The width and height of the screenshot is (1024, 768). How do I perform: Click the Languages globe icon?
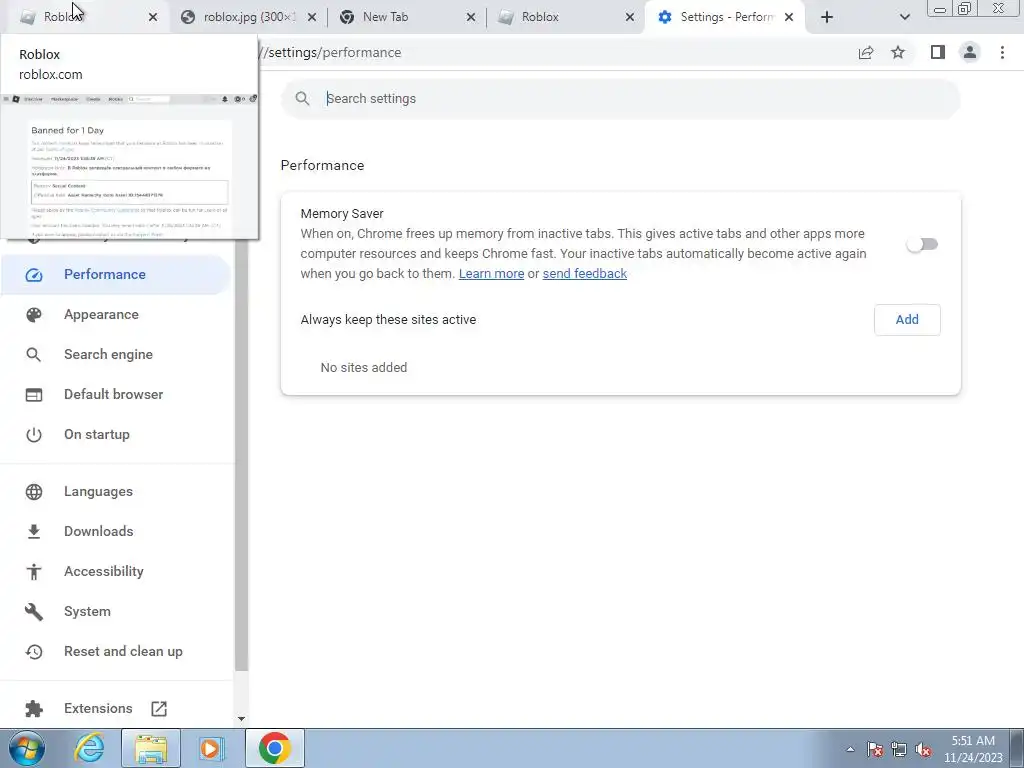pos(34,492)
